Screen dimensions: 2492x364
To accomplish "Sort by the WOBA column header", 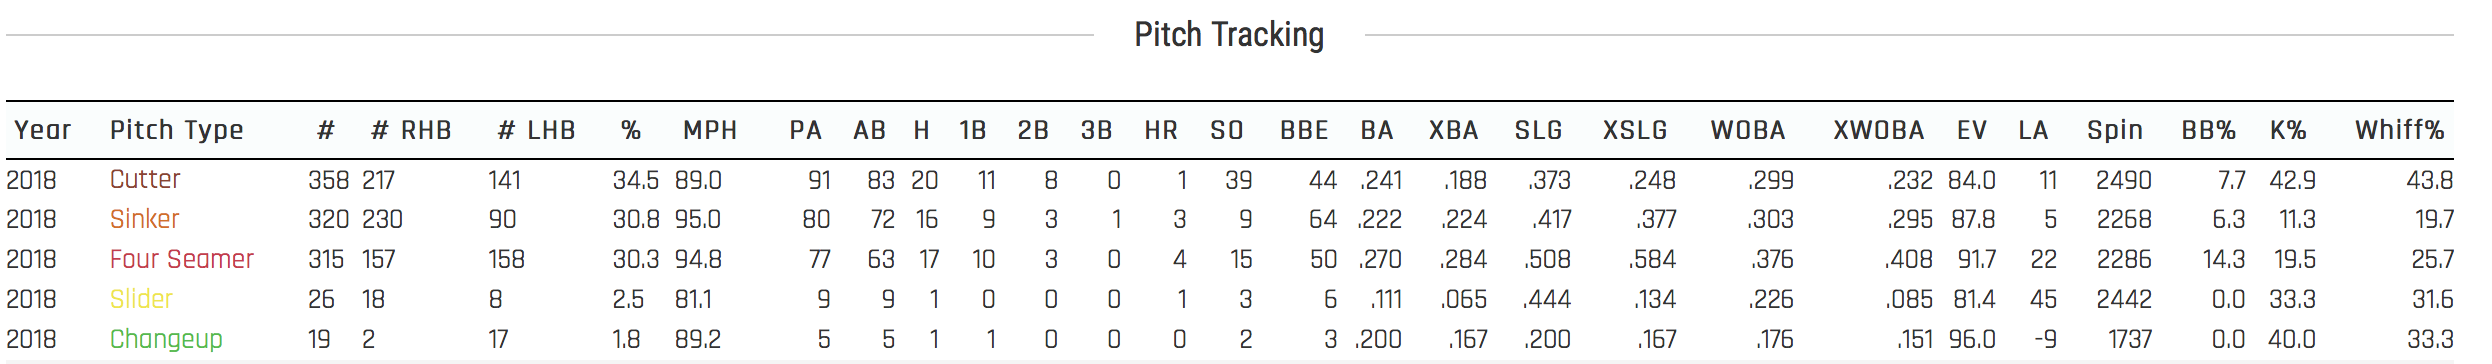I will click(x=1748, y=130).
